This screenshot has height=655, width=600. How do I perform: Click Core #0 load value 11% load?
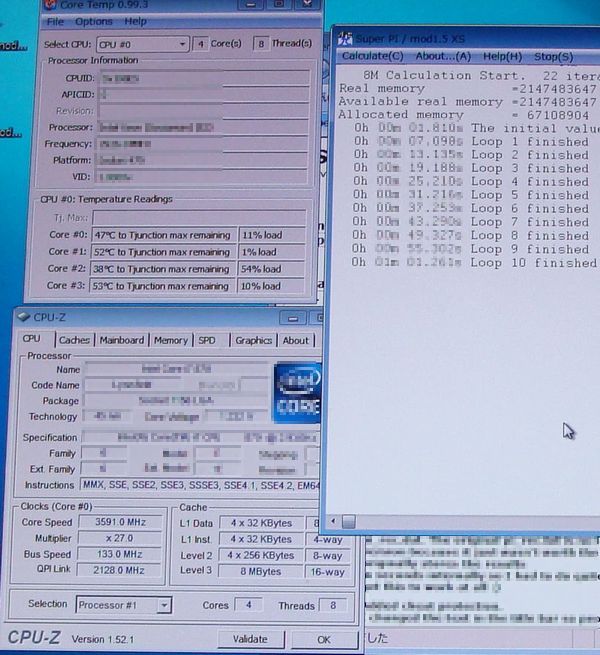click(x=272, y=235)
